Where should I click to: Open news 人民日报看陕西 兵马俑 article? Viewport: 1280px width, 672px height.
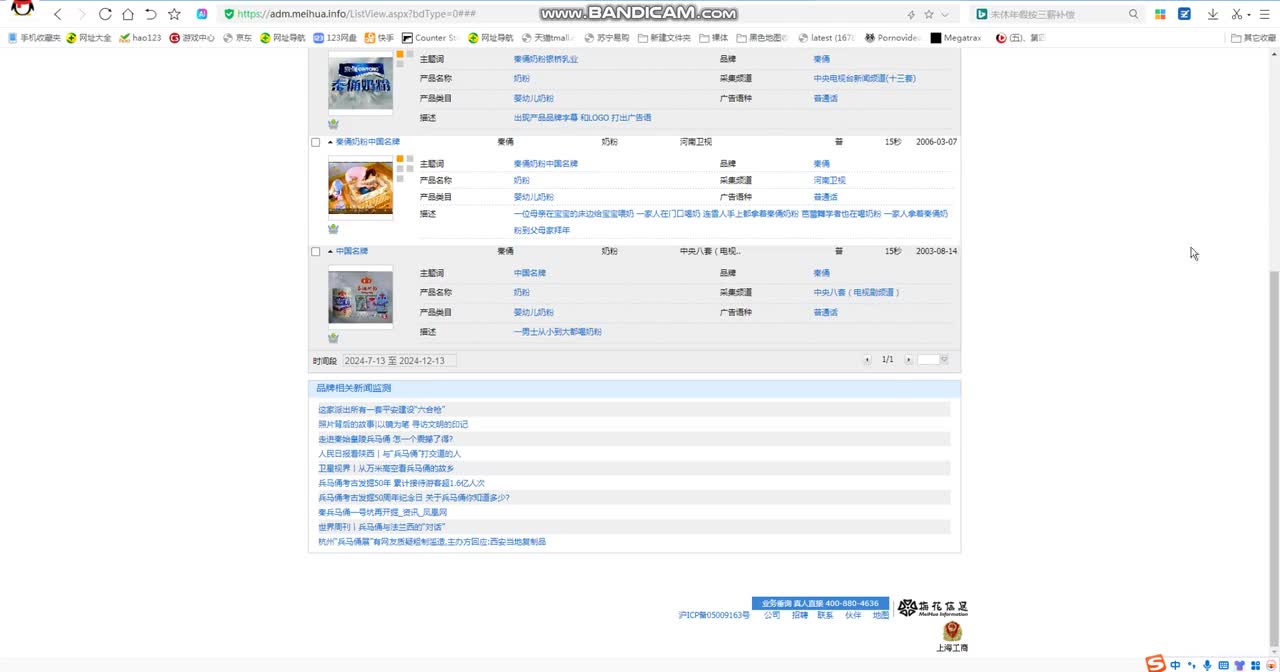click(x=390, y=453)
